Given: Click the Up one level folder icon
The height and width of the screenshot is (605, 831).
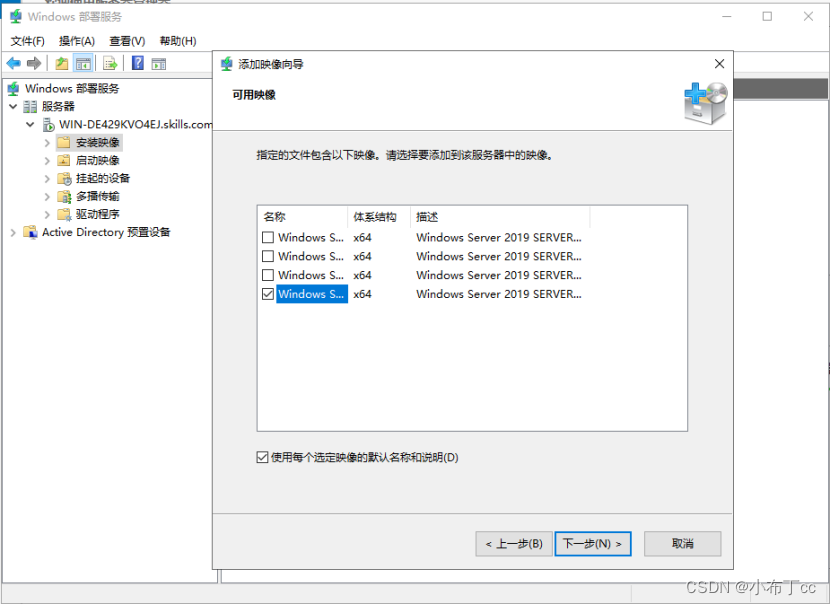Looking at the screenshot, I should (x=62, y=64).
